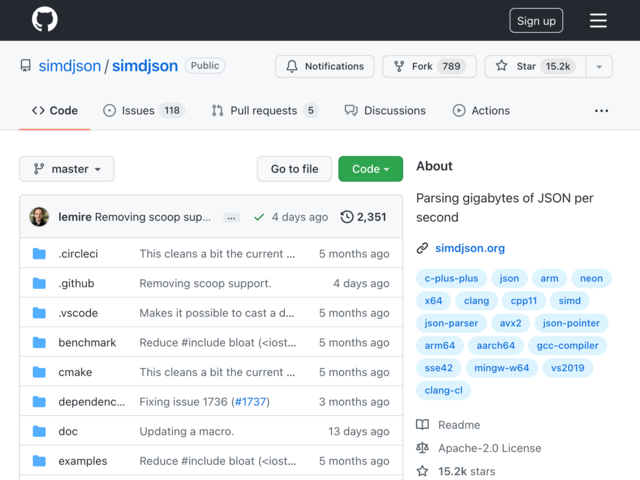Select the Code tab

(55, 111)
